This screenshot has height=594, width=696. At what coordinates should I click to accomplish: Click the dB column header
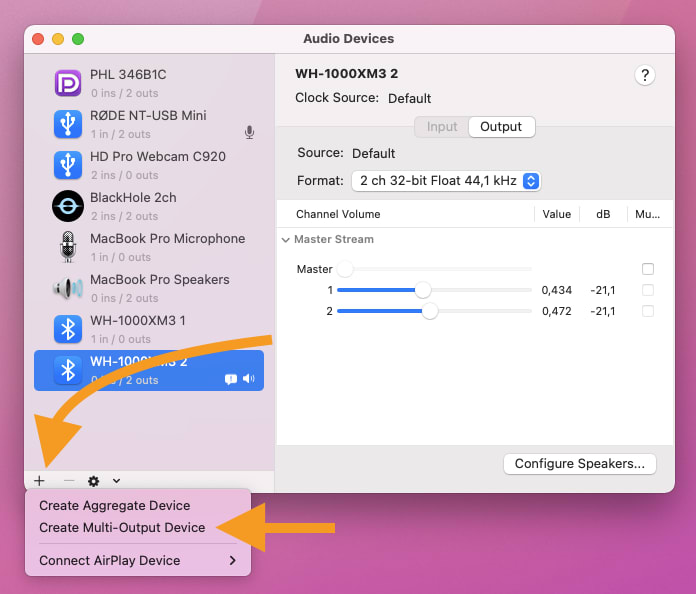[603, 214]
